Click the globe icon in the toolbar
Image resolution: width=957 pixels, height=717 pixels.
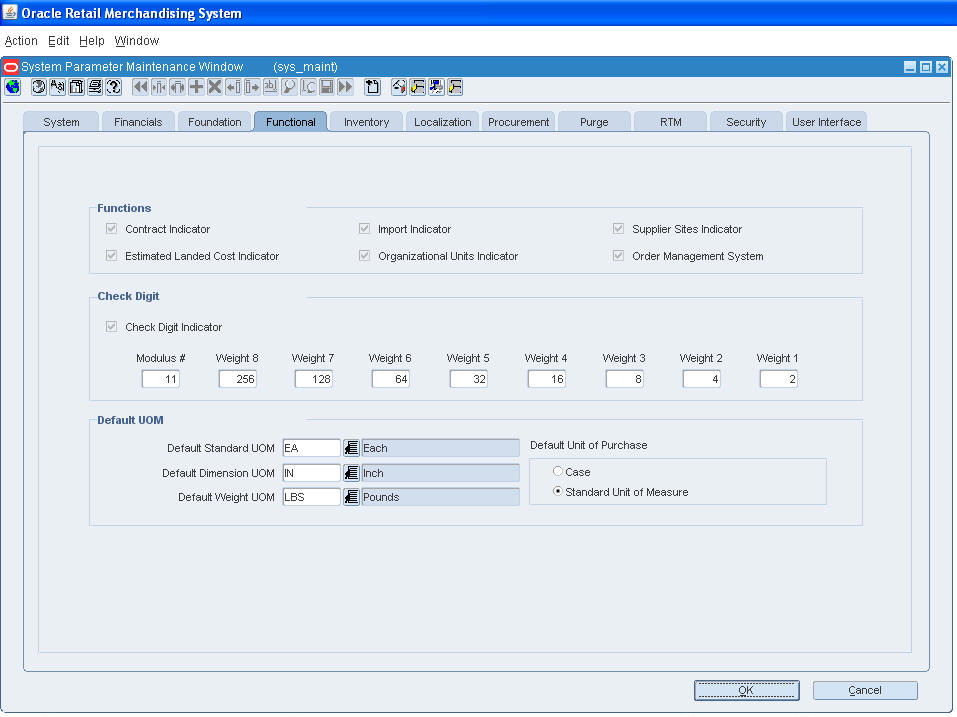point(13,87)
